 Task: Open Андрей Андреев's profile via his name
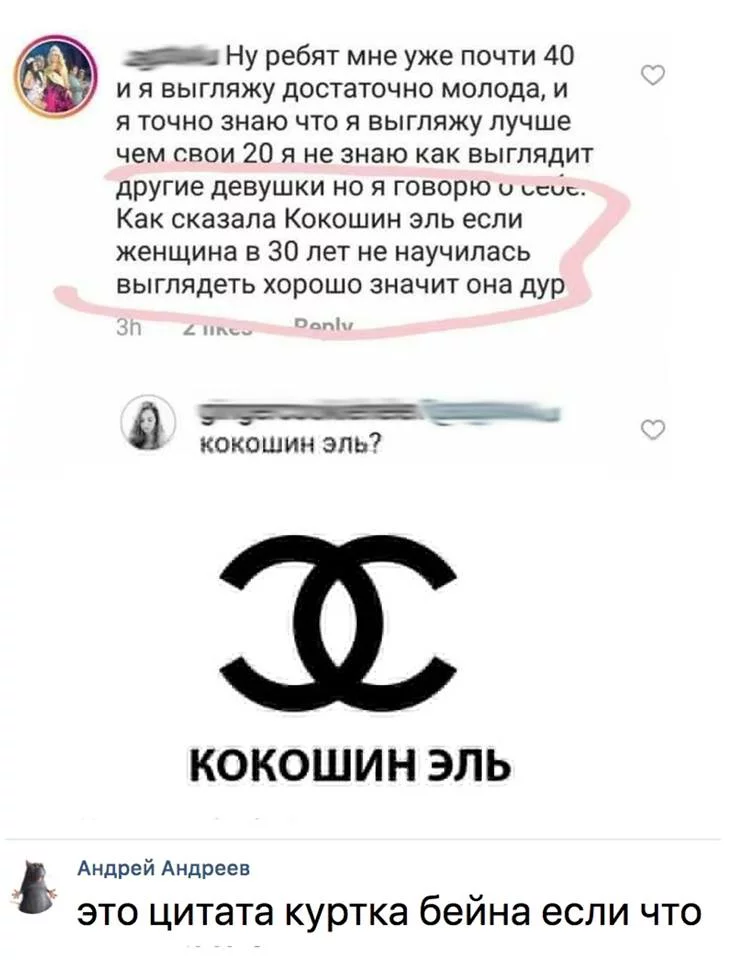[164, 868]
